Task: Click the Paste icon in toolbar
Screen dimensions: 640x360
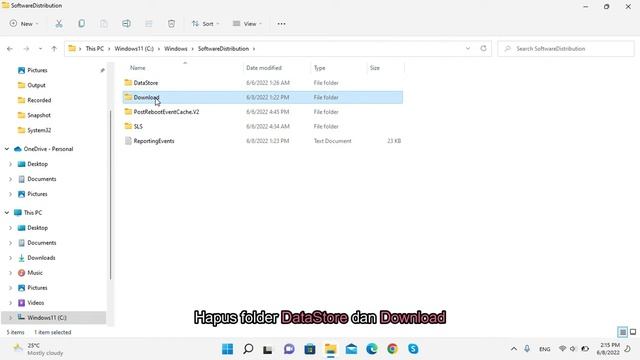Action: coord(104,24)
